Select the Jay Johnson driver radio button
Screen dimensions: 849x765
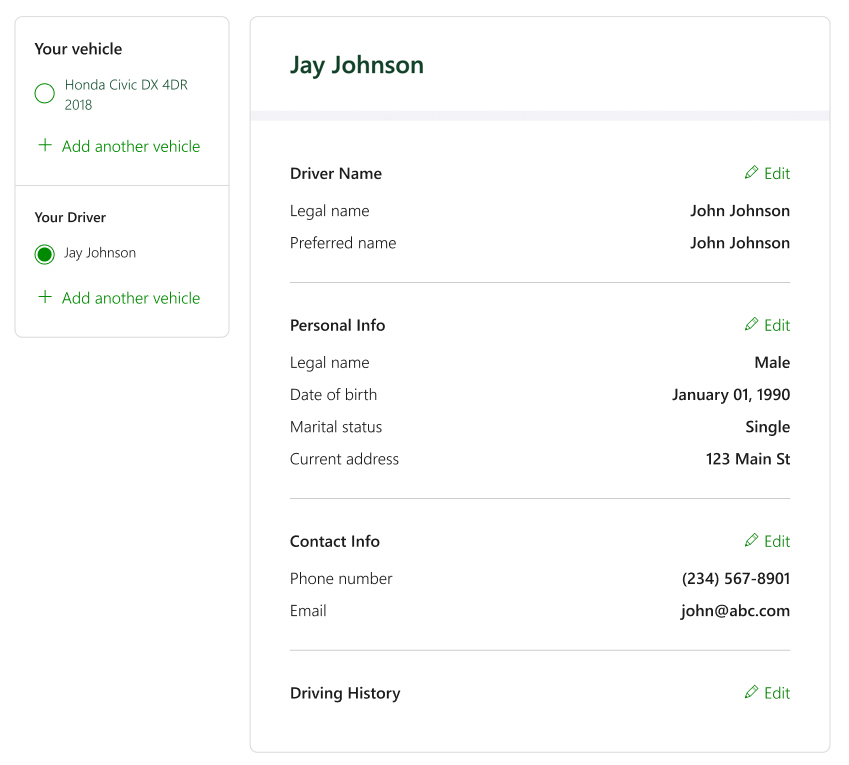pos(44,254)
